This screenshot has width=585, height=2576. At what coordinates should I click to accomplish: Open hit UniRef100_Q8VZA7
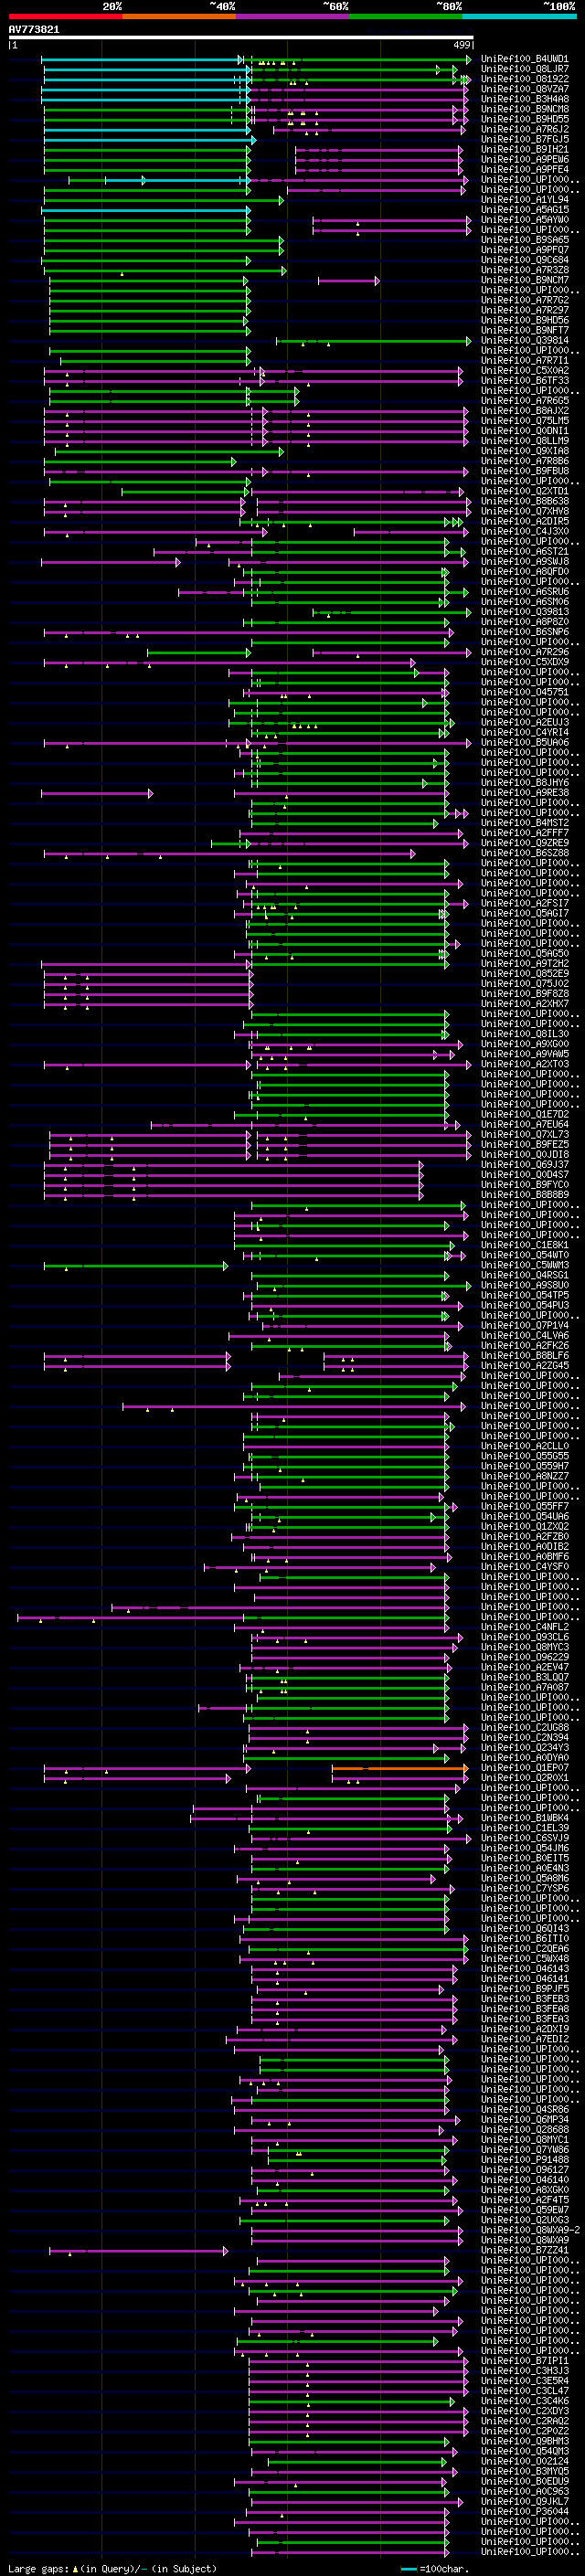(525, 89)
